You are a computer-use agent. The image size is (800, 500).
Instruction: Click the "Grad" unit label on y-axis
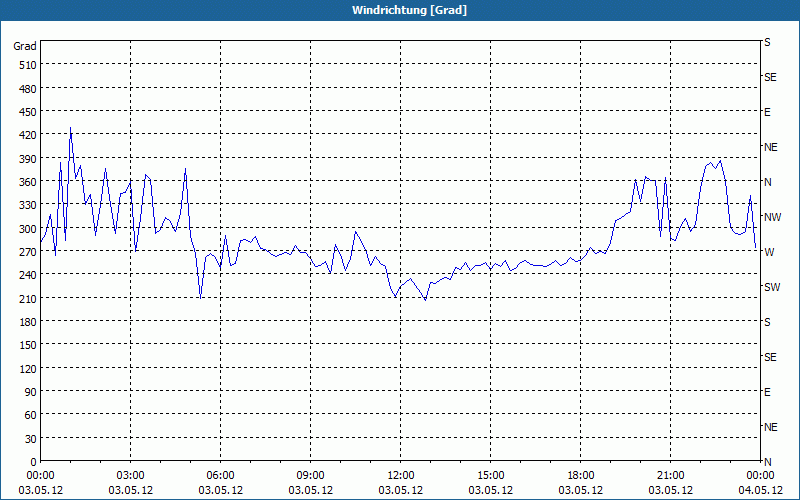pos(25,46)
